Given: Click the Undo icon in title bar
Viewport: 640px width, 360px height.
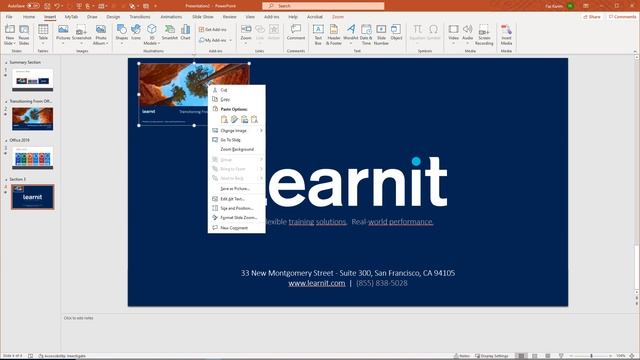Looking at the screenshot, I should pyautogui.click(x=57, y=6).
